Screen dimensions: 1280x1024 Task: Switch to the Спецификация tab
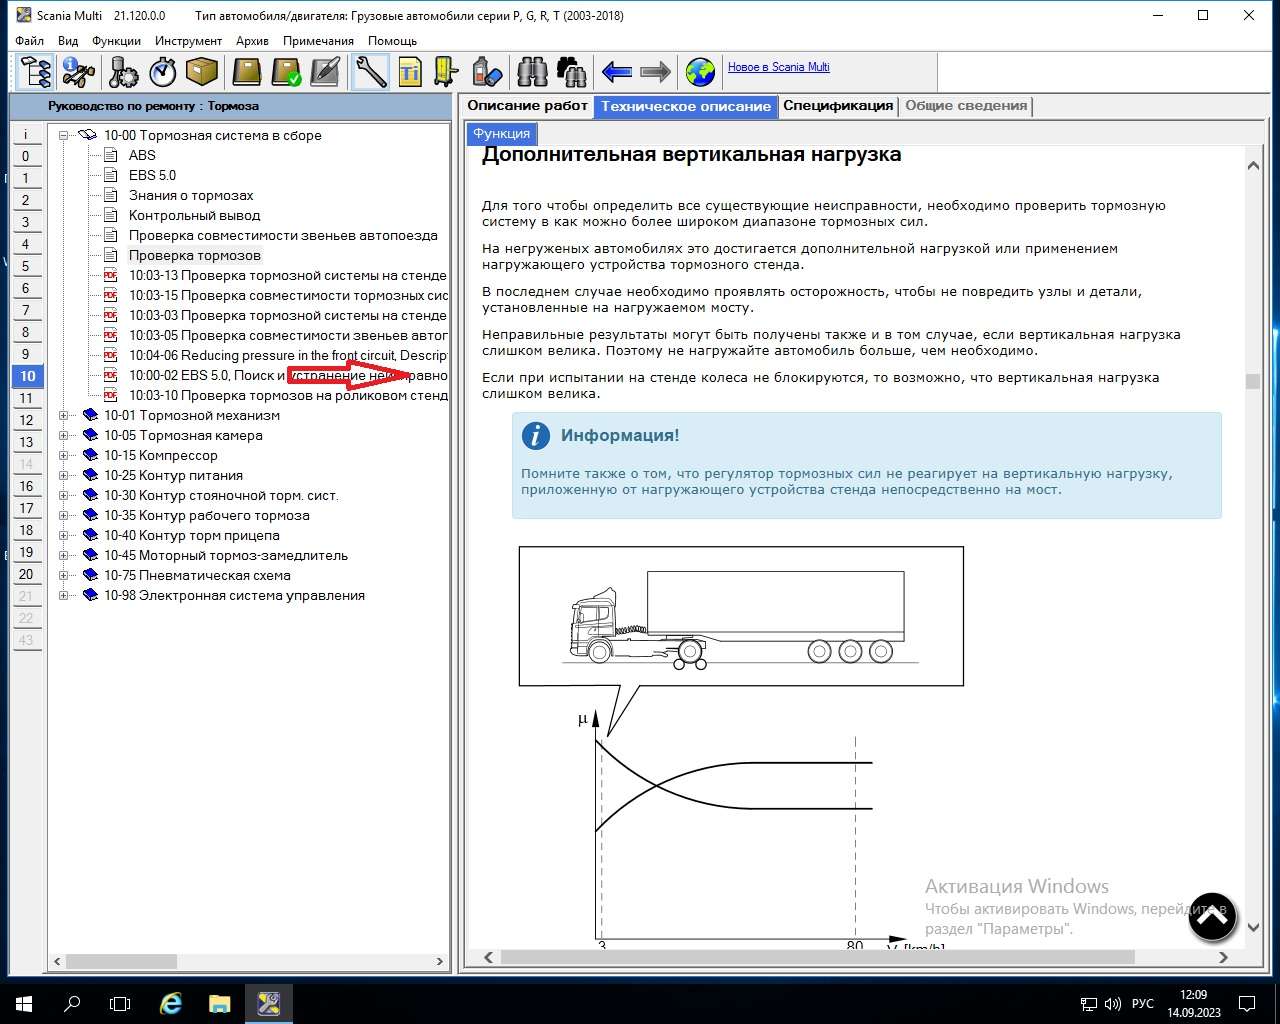pos(837,106)
